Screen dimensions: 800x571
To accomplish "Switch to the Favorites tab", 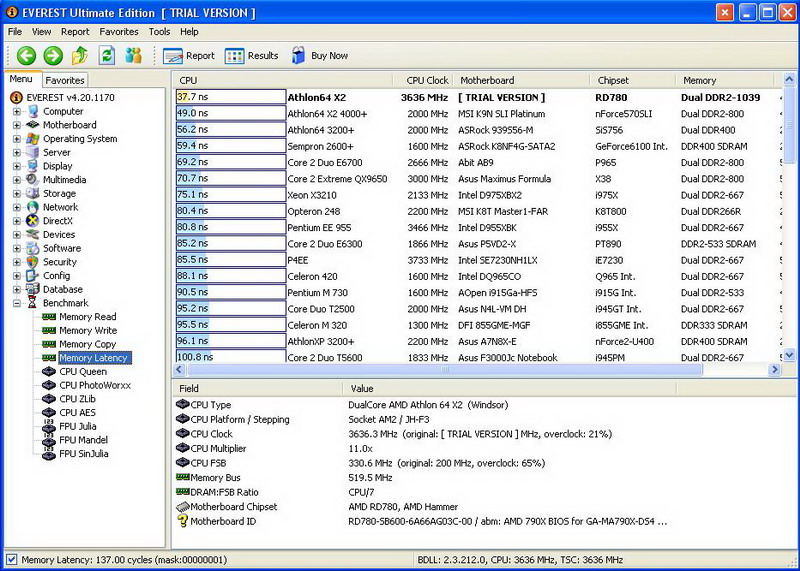I will (x=65, y=80).
